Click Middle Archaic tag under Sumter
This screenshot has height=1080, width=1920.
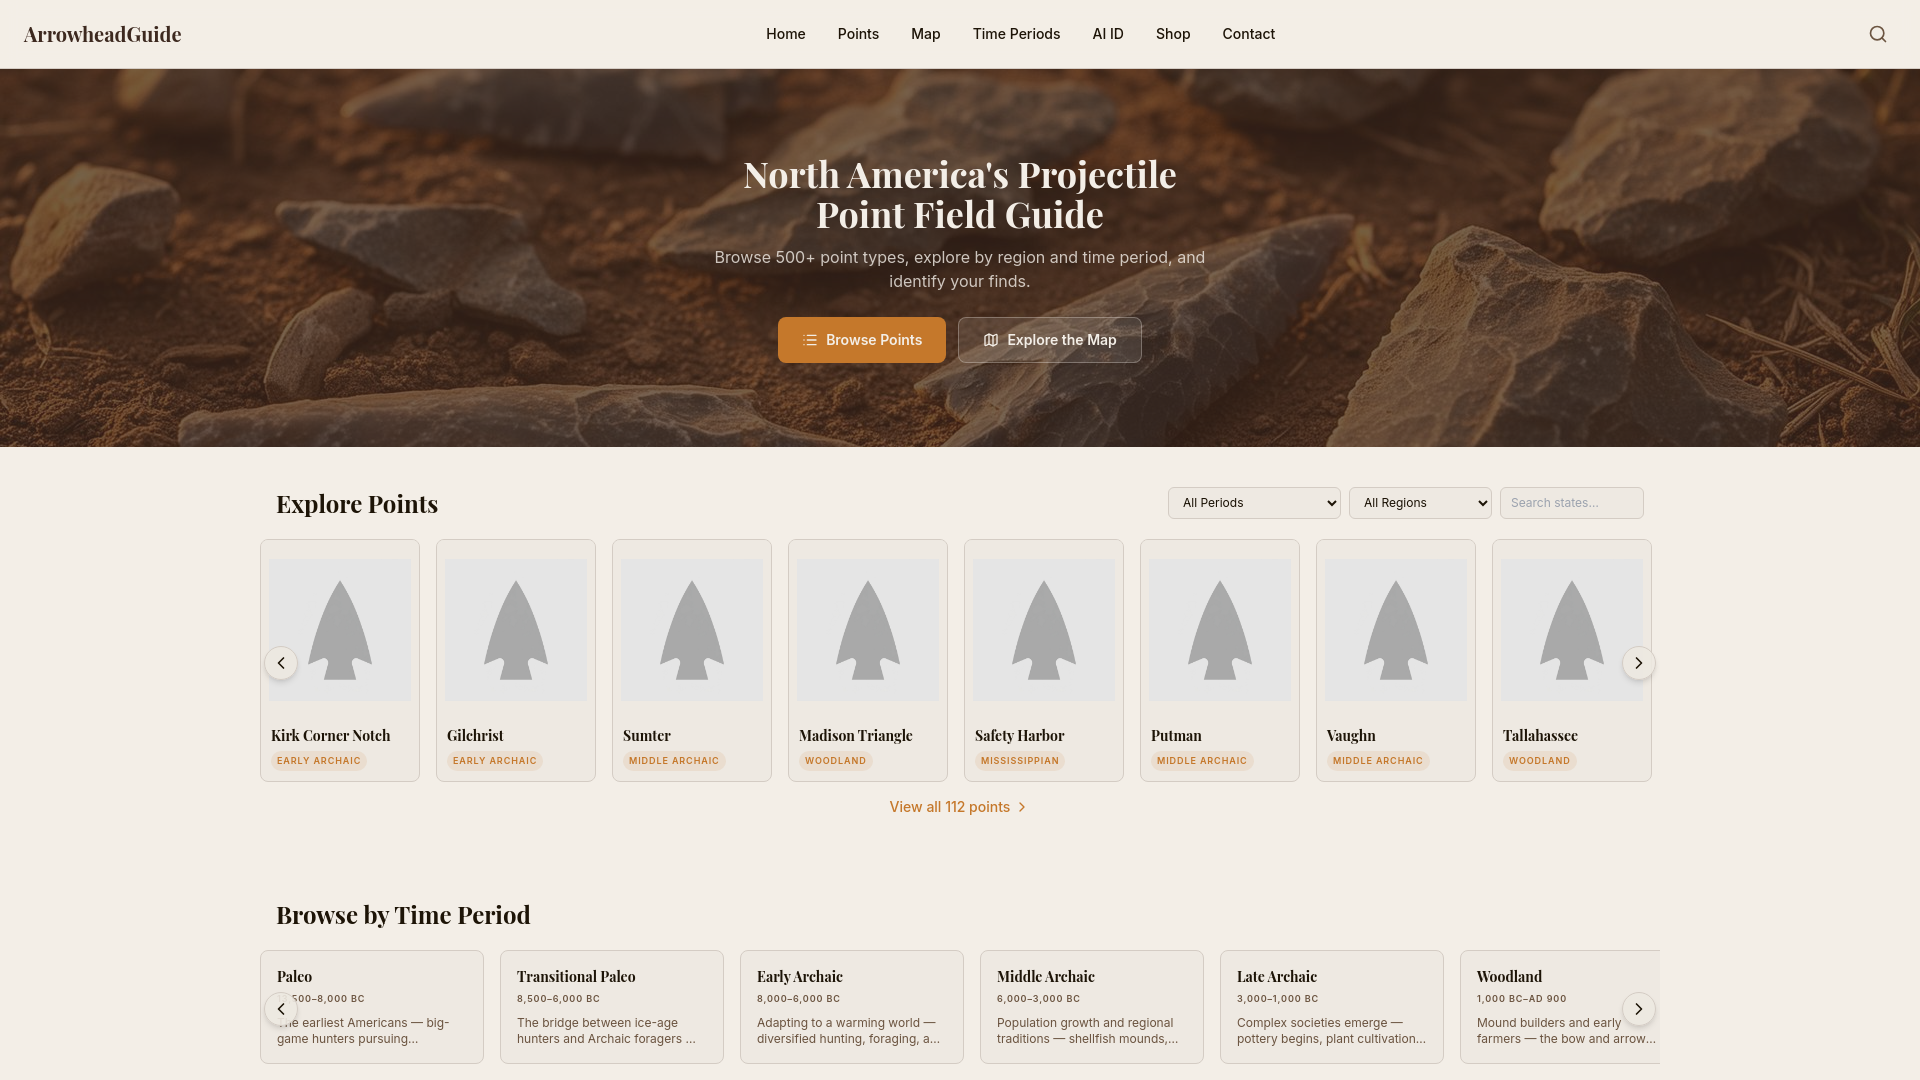tap(674, 761)
